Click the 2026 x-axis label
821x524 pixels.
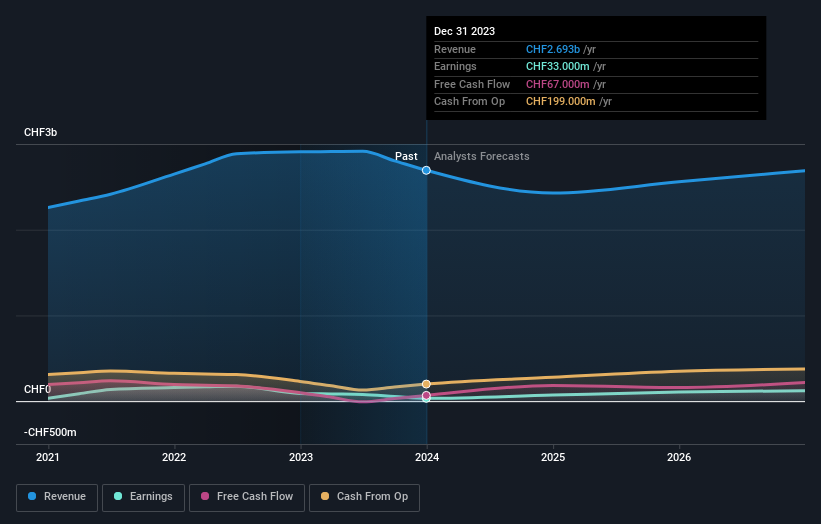tap(679, 458)
